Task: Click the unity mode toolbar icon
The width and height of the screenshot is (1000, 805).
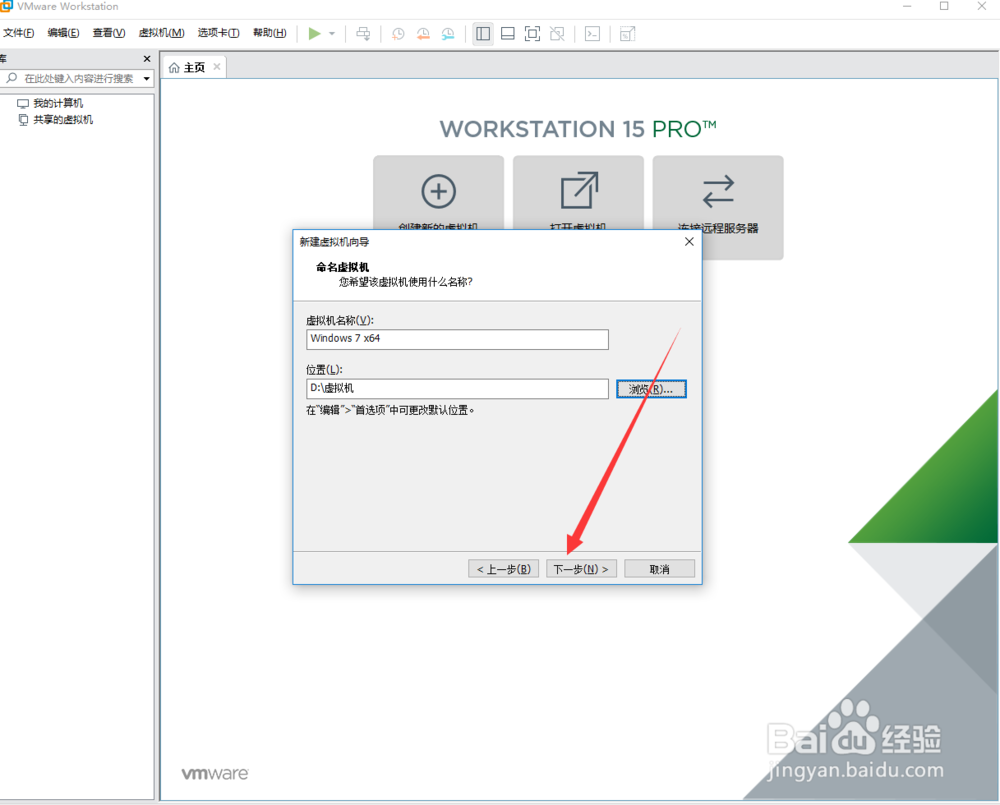Action: [x=557, y=34]
